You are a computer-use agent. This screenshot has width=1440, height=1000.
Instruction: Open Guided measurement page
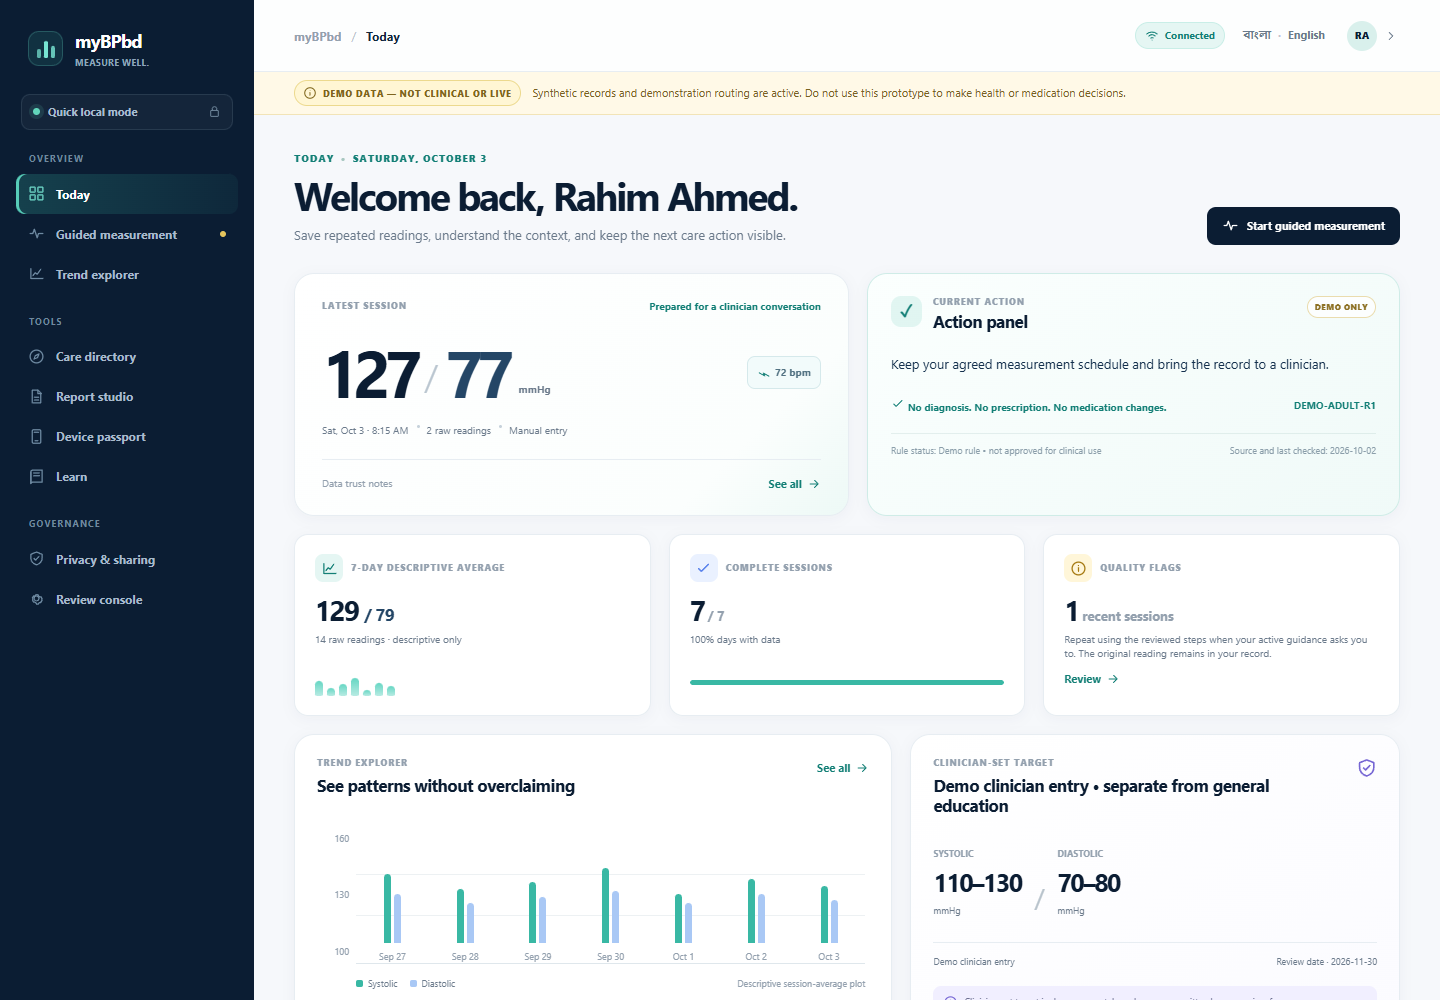point(127,234)
